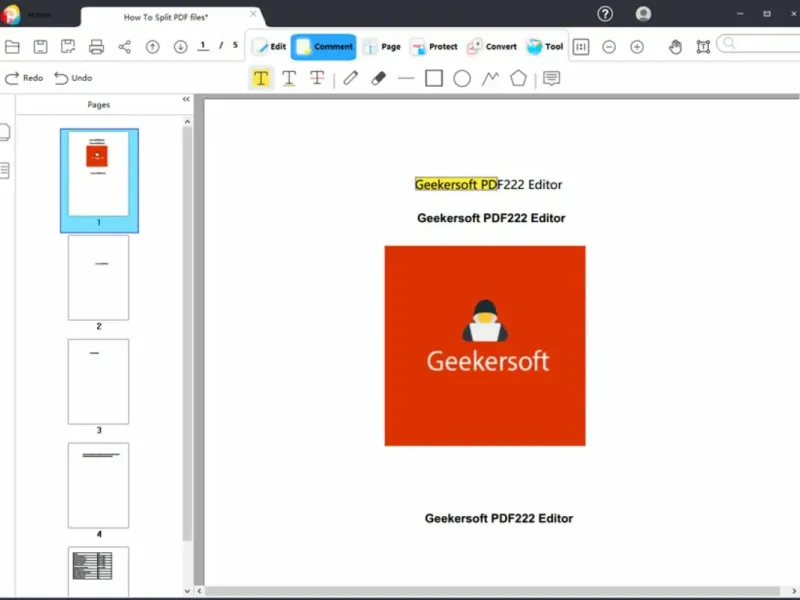
Task: Share the PDF using the share icon
Action: tap(124, 47)
